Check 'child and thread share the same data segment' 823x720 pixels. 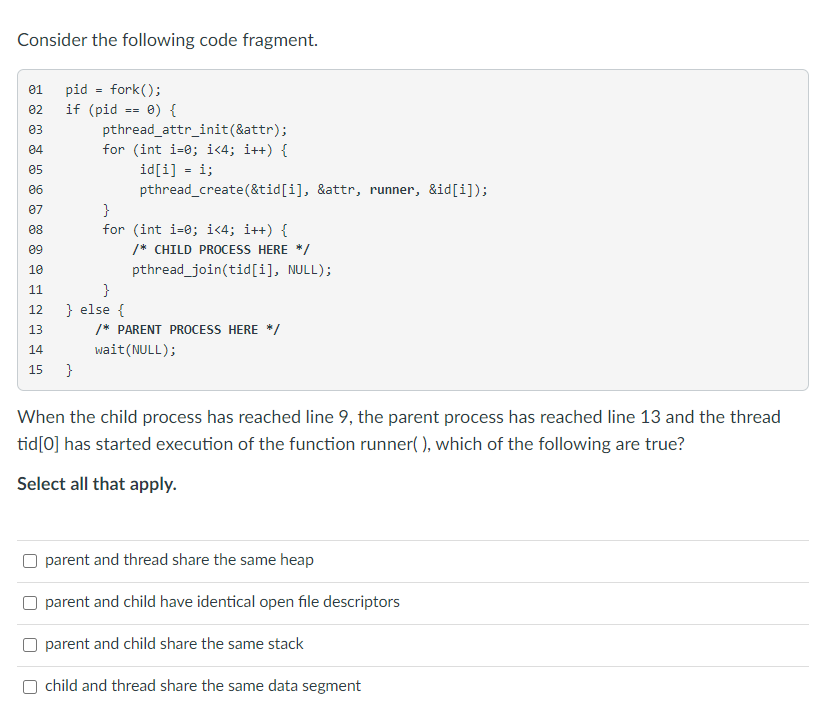coord(29,686)
